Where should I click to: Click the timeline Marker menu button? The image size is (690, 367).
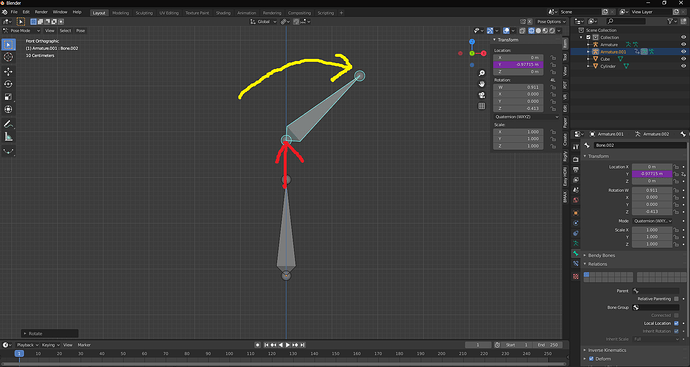(84, 345)
